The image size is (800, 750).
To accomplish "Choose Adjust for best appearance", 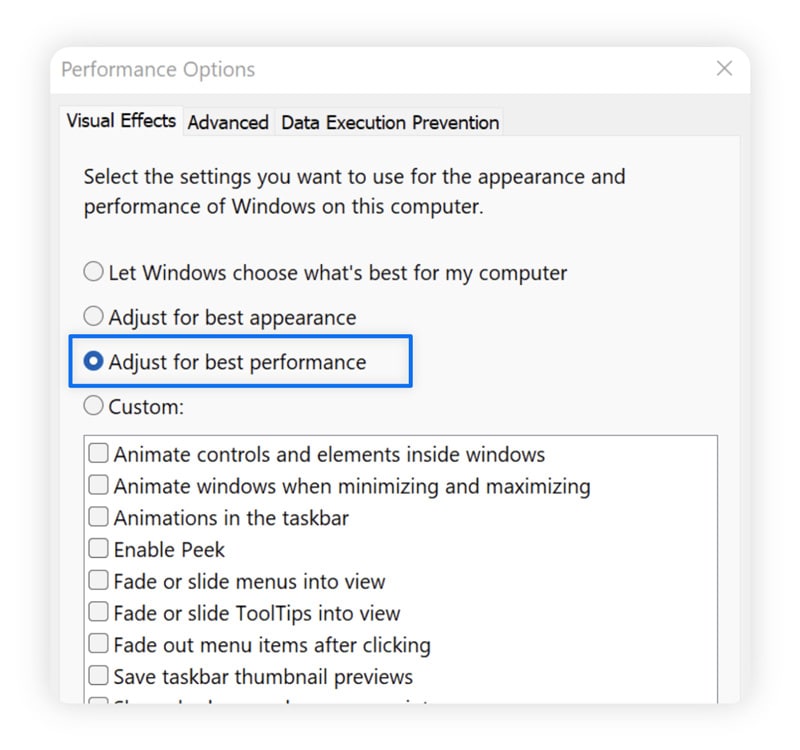I will tap(93, 316).
